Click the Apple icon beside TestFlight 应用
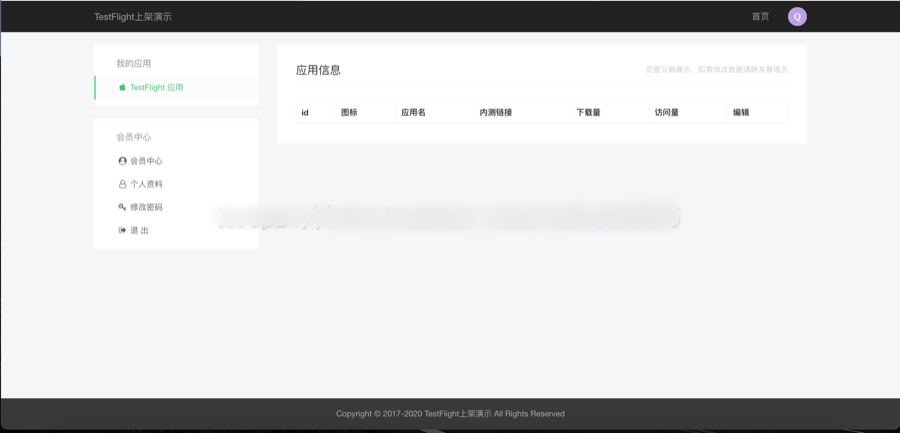Image resolution: width=900 pixels, height=433 pixels. click(x=123, y=88)
